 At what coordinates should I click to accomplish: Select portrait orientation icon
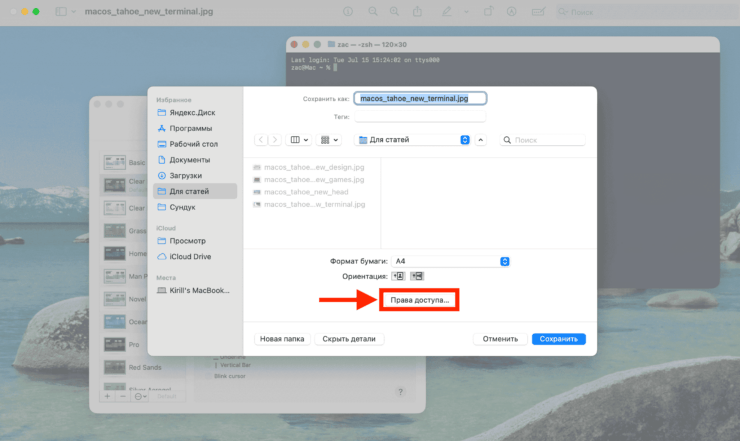[400, 276]
